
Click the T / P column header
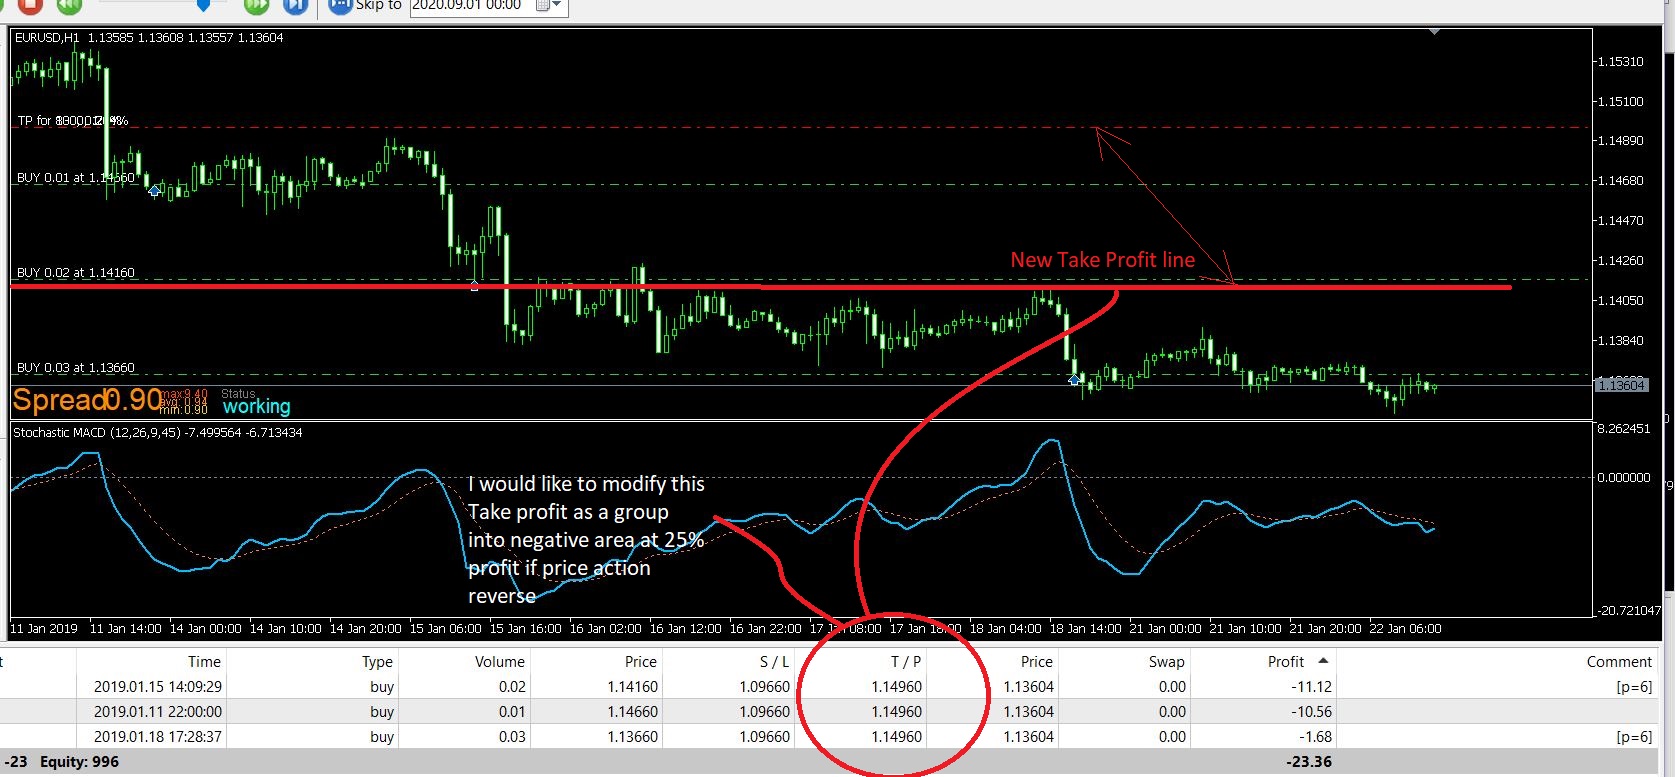click(x=906, y=662)
